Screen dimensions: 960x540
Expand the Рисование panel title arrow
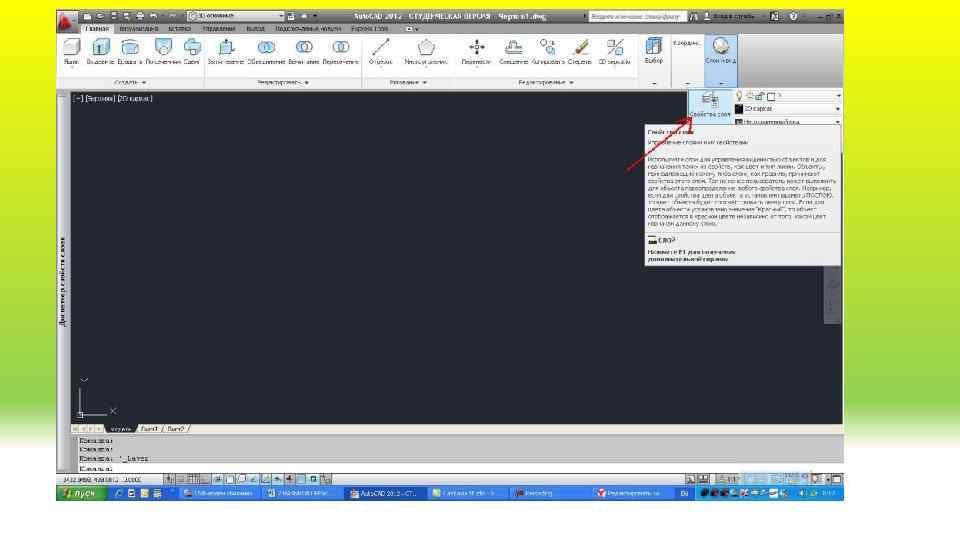click(424, 82)
